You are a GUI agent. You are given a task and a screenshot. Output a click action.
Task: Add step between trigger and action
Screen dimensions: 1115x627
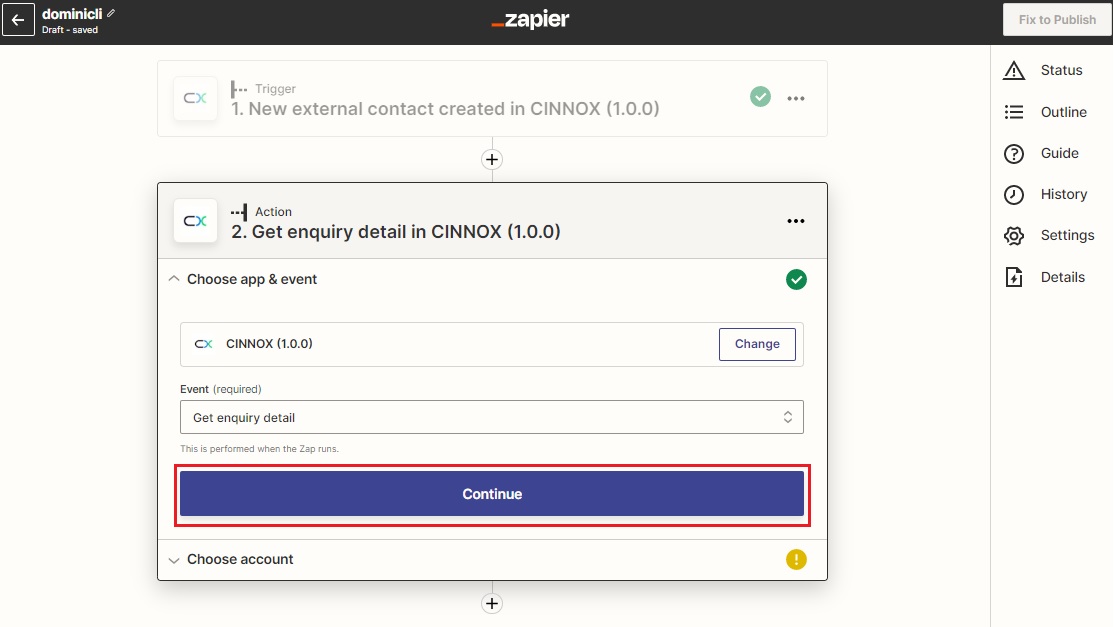point(492,159)
